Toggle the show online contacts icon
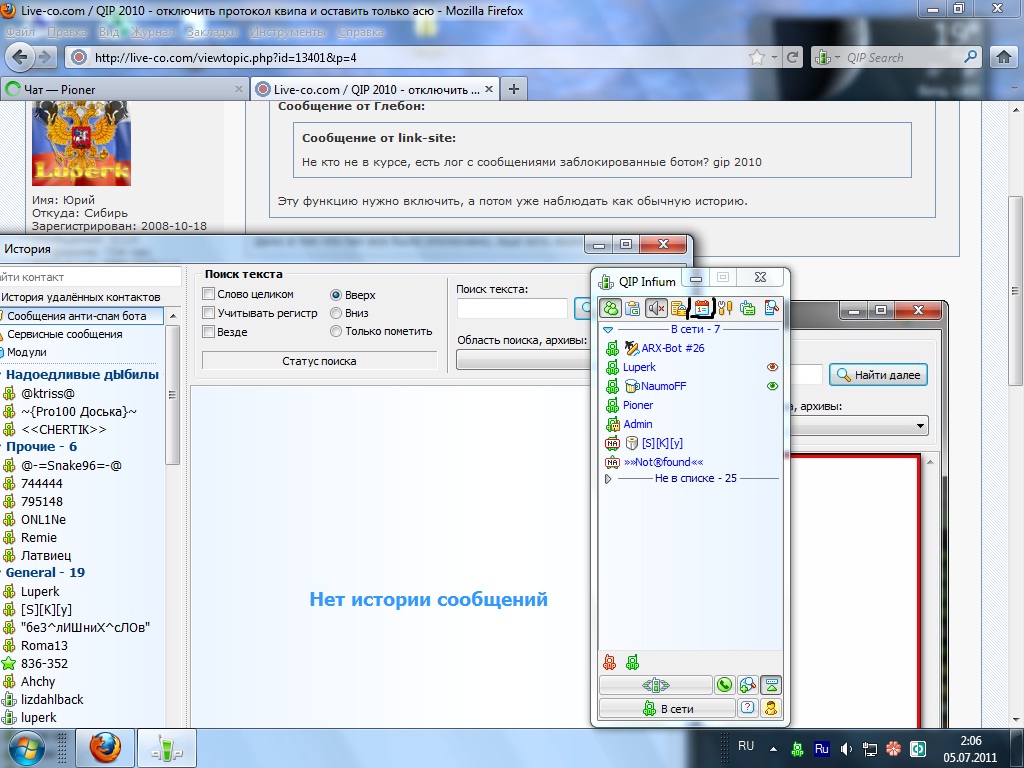This screenshot has width=1024, height=768. [x=609, y=308]
